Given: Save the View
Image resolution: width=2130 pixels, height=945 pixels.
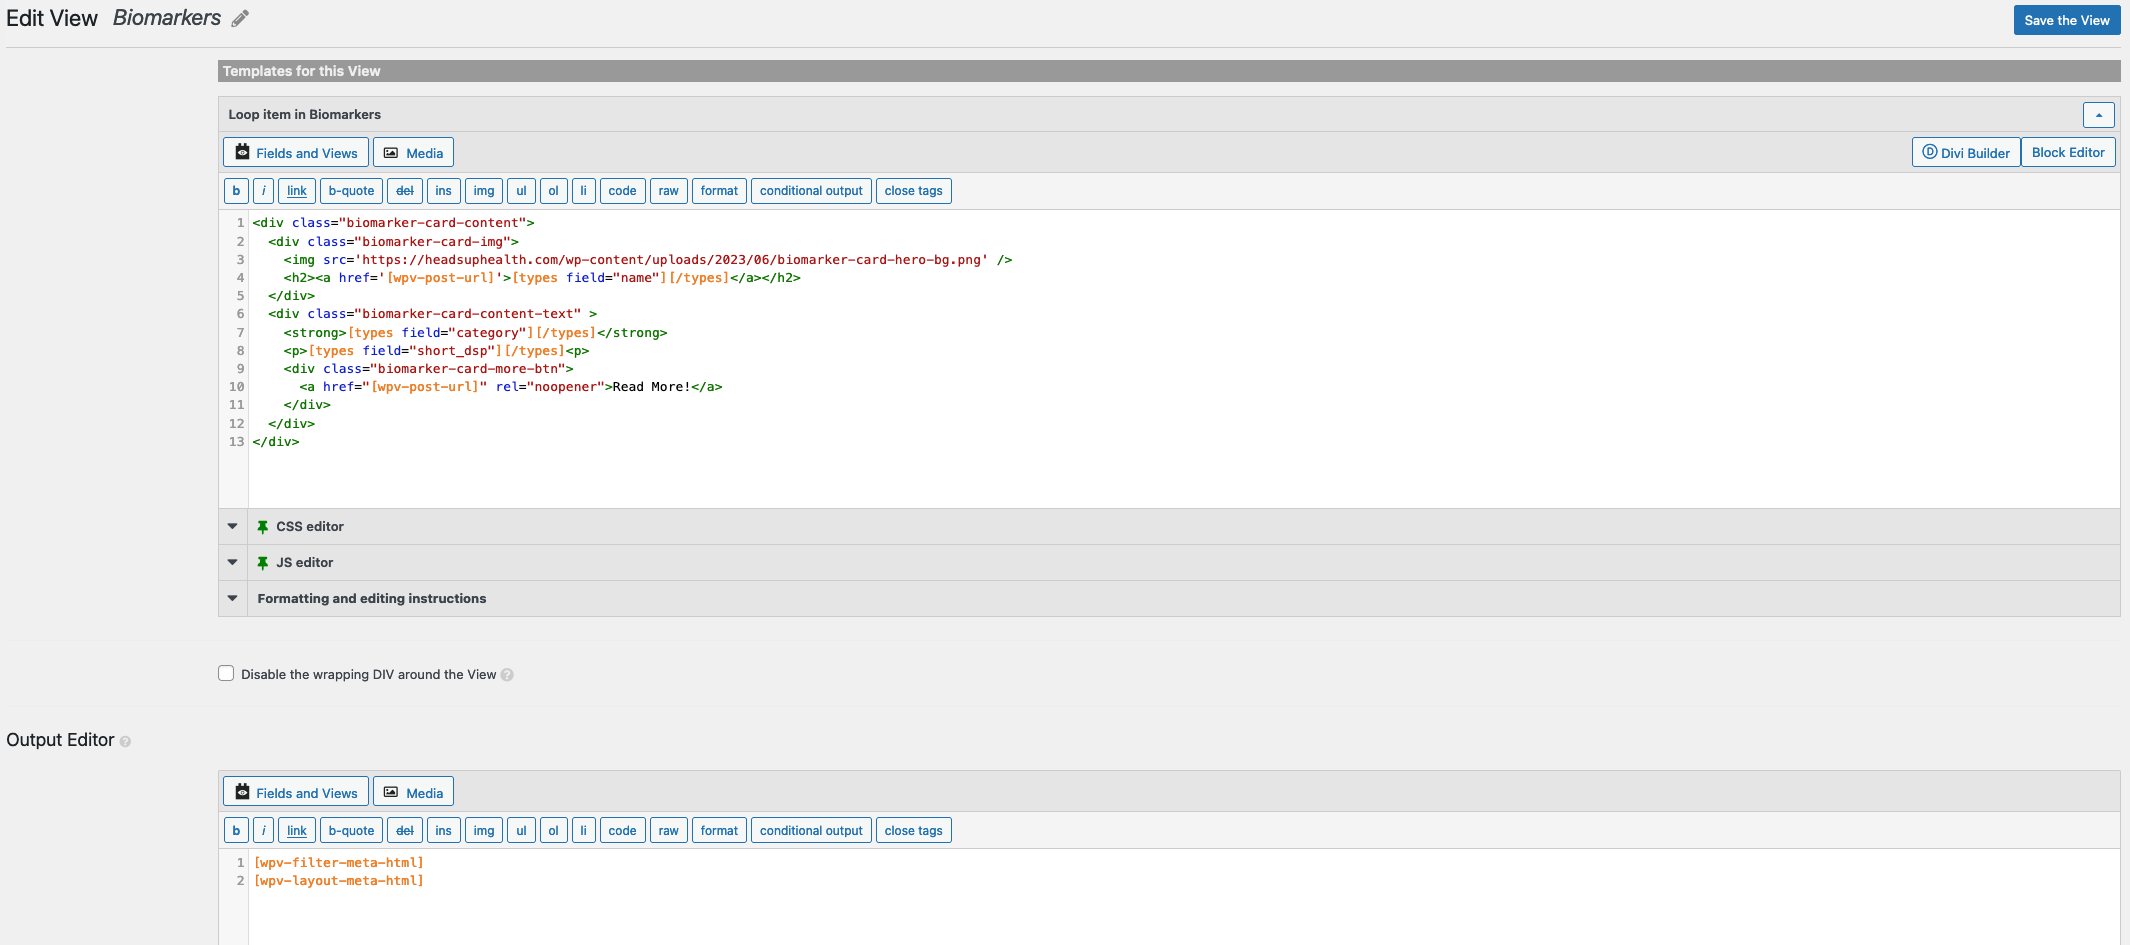Looking at the screenshot, I should point(2067,20).
